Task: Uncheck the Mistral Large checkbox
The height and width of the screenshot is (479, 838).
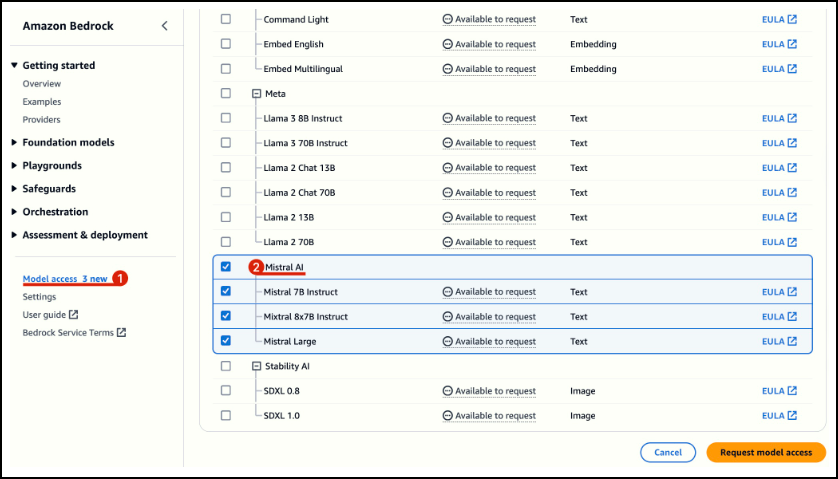Action: [226, 341]
